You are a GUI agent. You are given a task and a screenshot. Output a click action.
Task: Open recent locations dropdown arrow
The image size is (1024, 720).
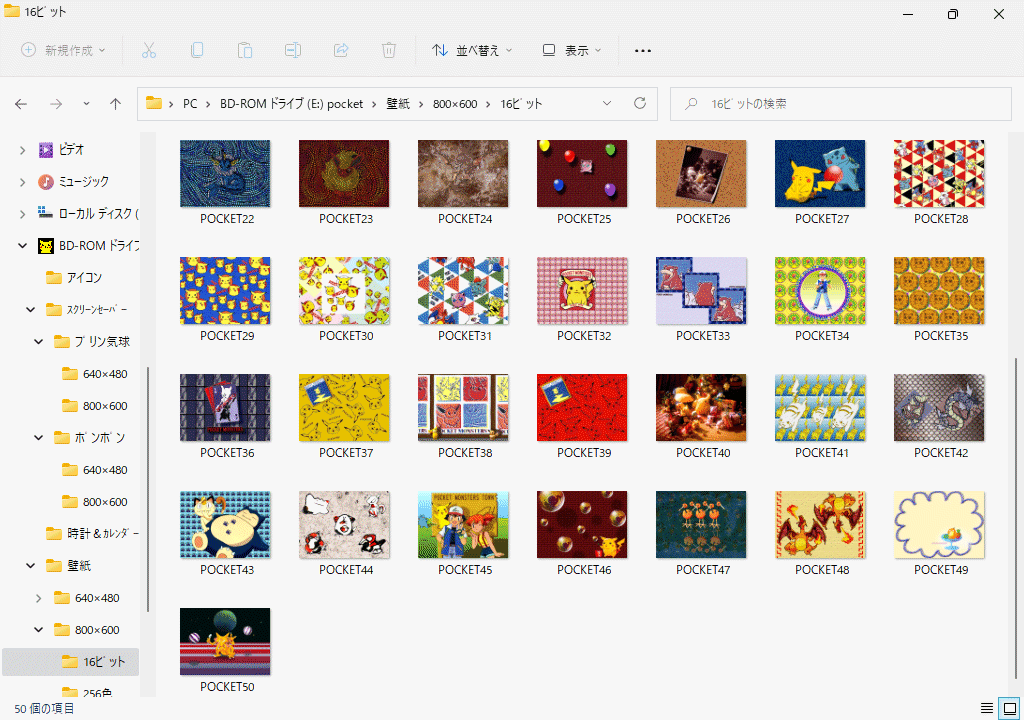pyautogui.click(x=86, y=104)
